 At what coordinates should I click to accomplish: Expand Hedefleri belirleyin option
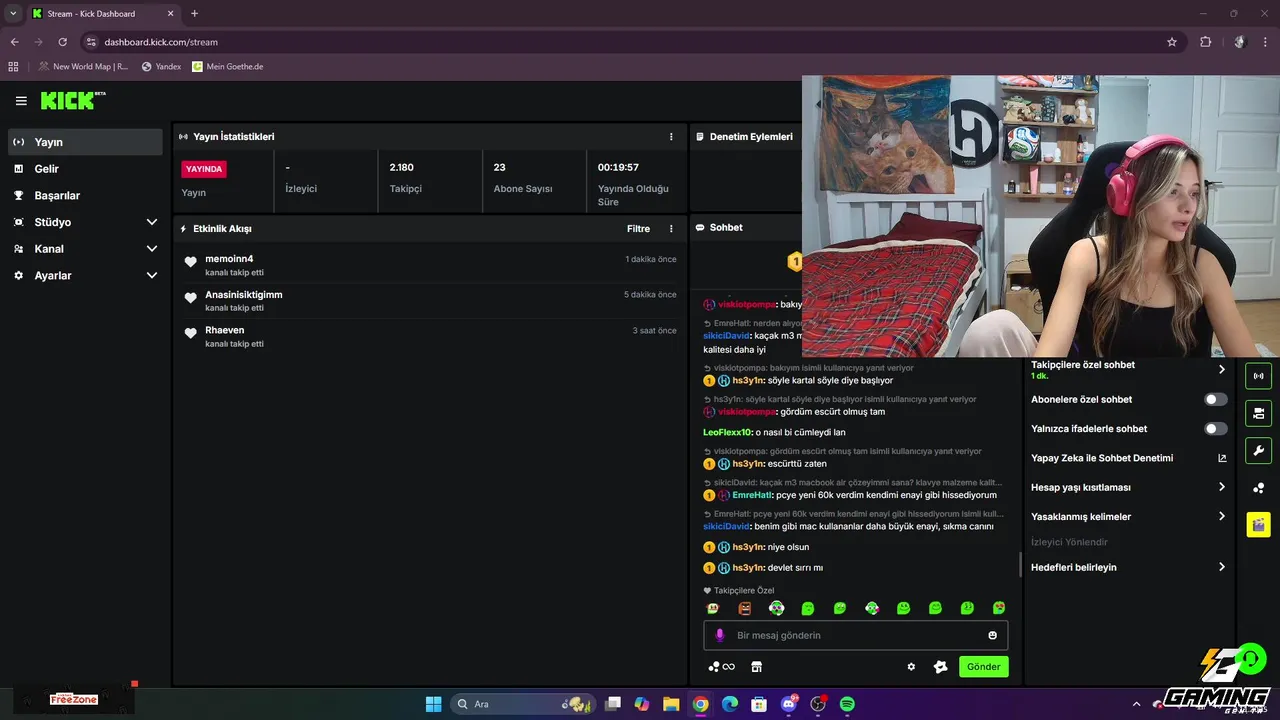point(1129,567)
